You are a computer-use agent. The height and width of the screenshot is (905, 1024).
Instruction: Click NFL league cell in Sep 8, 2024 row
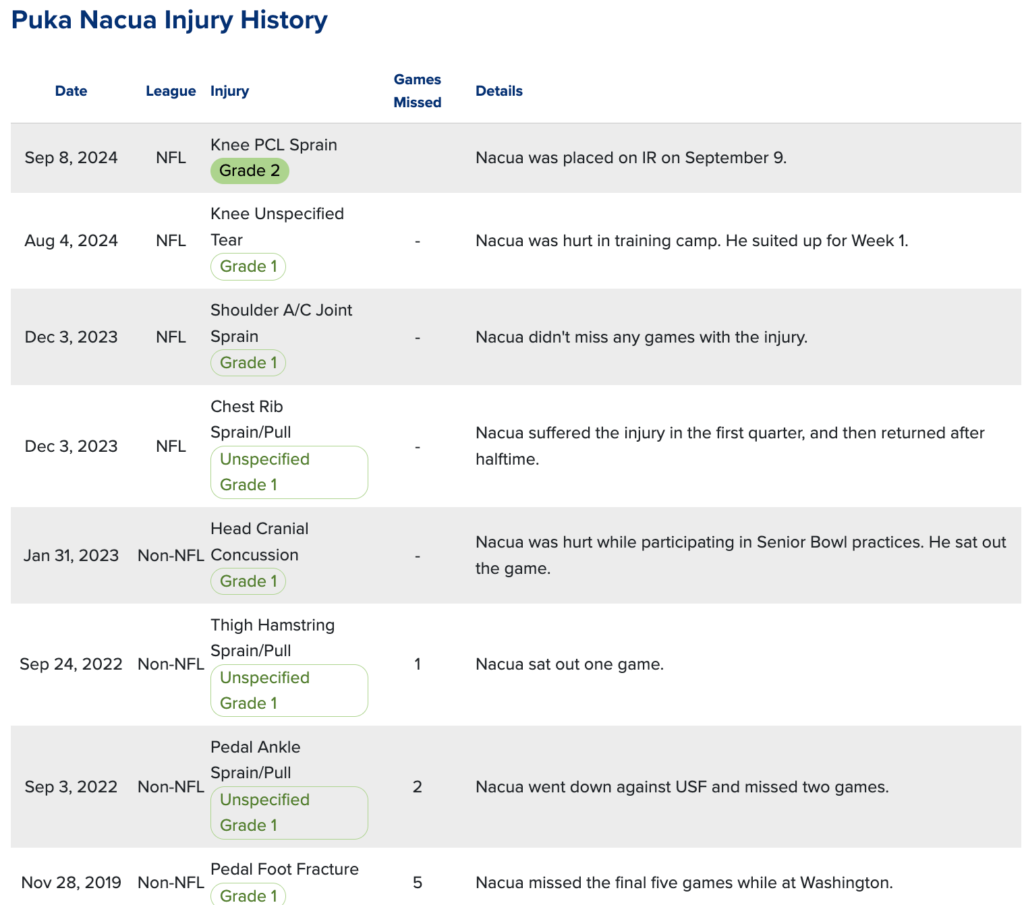pyautogui.click(x=170, y=158)
